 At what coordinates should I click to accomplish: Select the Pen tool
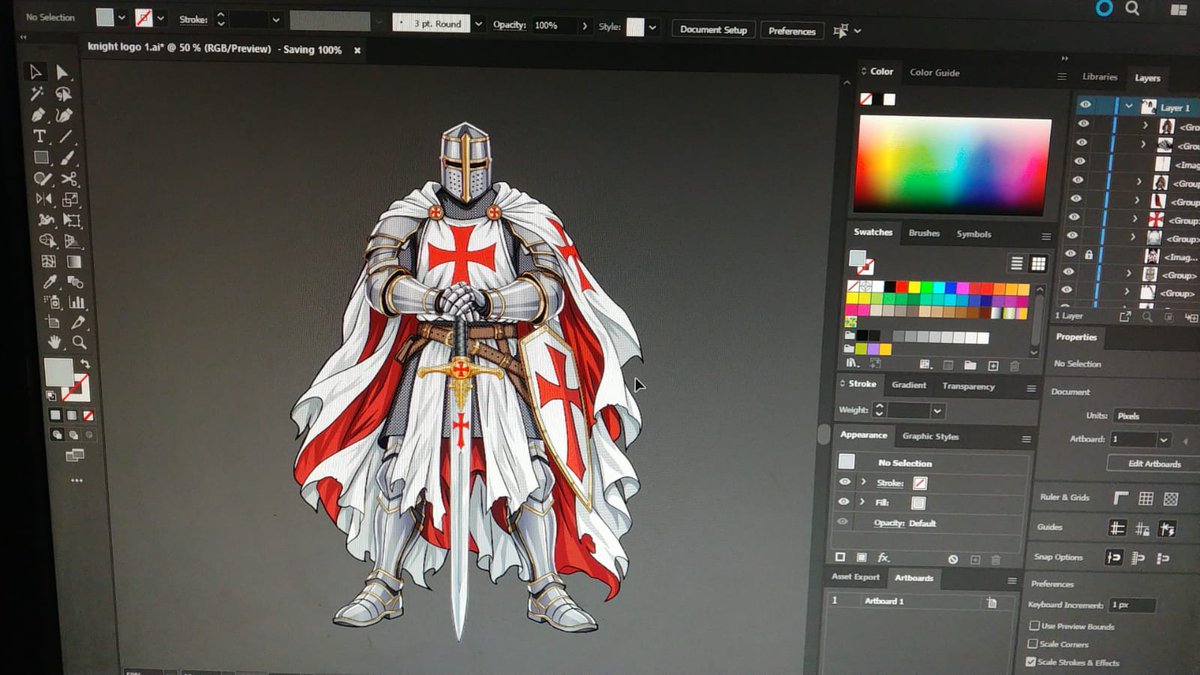coord(39,115)
